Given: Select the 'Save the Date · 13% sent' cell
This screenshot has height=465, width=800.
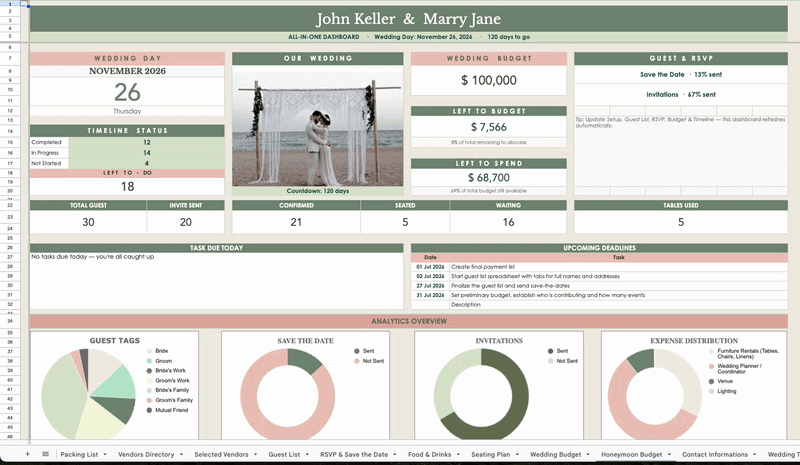Looking at the screenshot, I should (x=681, y=75).
